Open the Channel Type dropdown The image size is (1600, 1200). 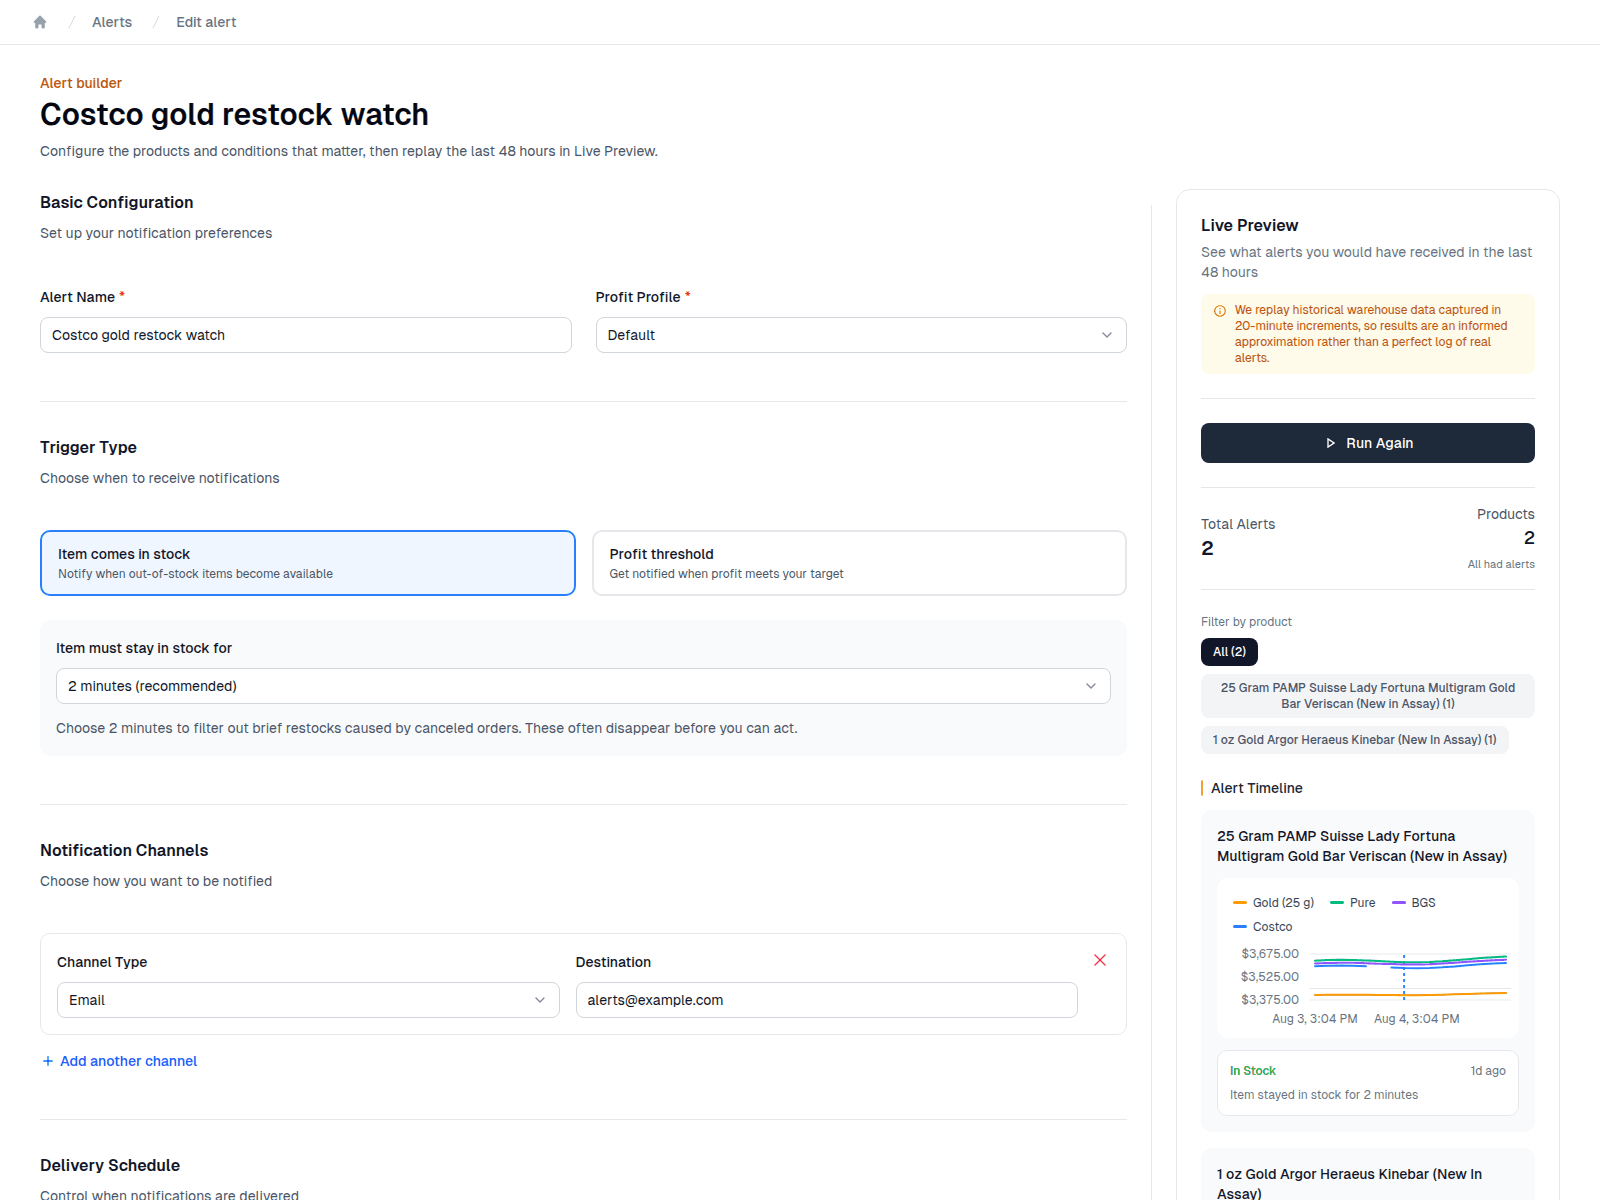click(x=308, y=1000)
